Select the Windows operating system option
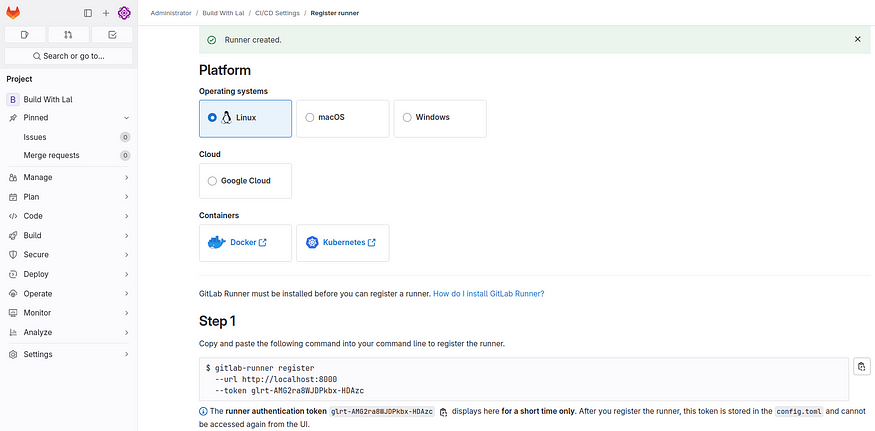 (440, 118)
